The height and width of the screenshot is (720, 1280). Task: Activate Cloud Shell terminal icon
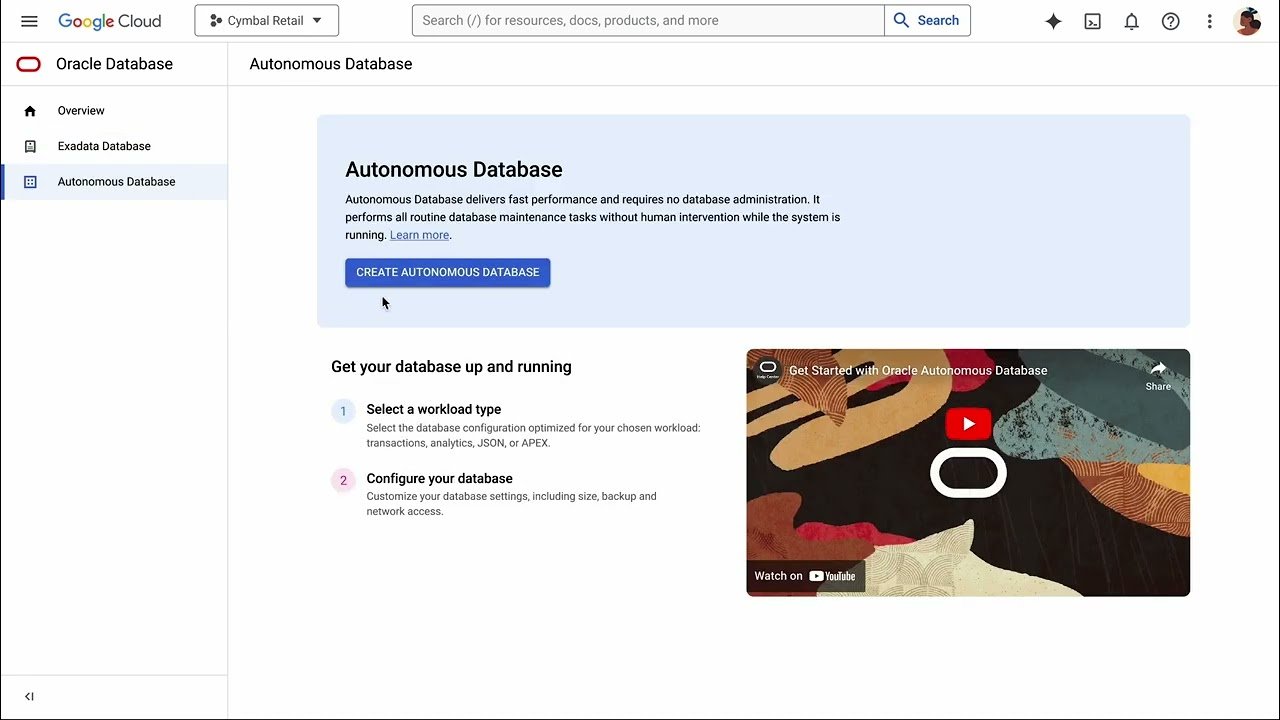pyautogui.click(x=1092, y=21)
